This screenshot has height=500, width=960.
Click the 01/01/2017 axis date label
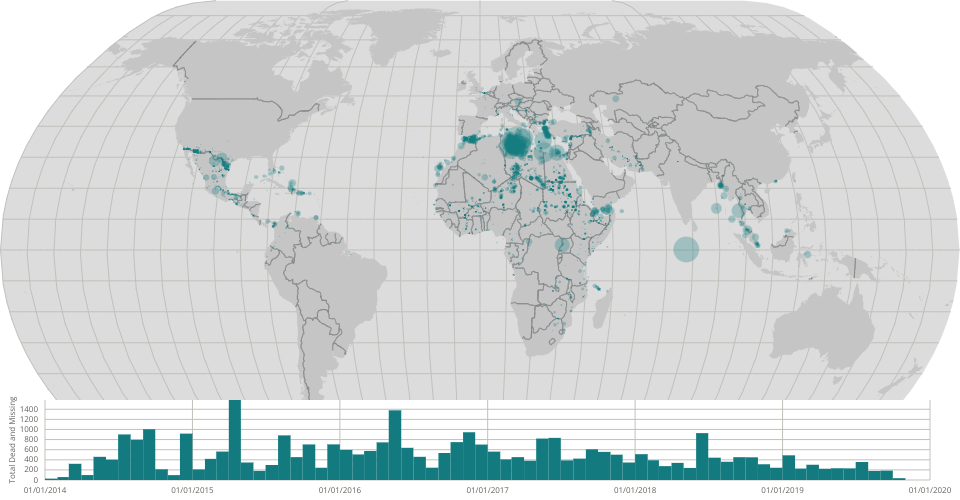(487, 490)
